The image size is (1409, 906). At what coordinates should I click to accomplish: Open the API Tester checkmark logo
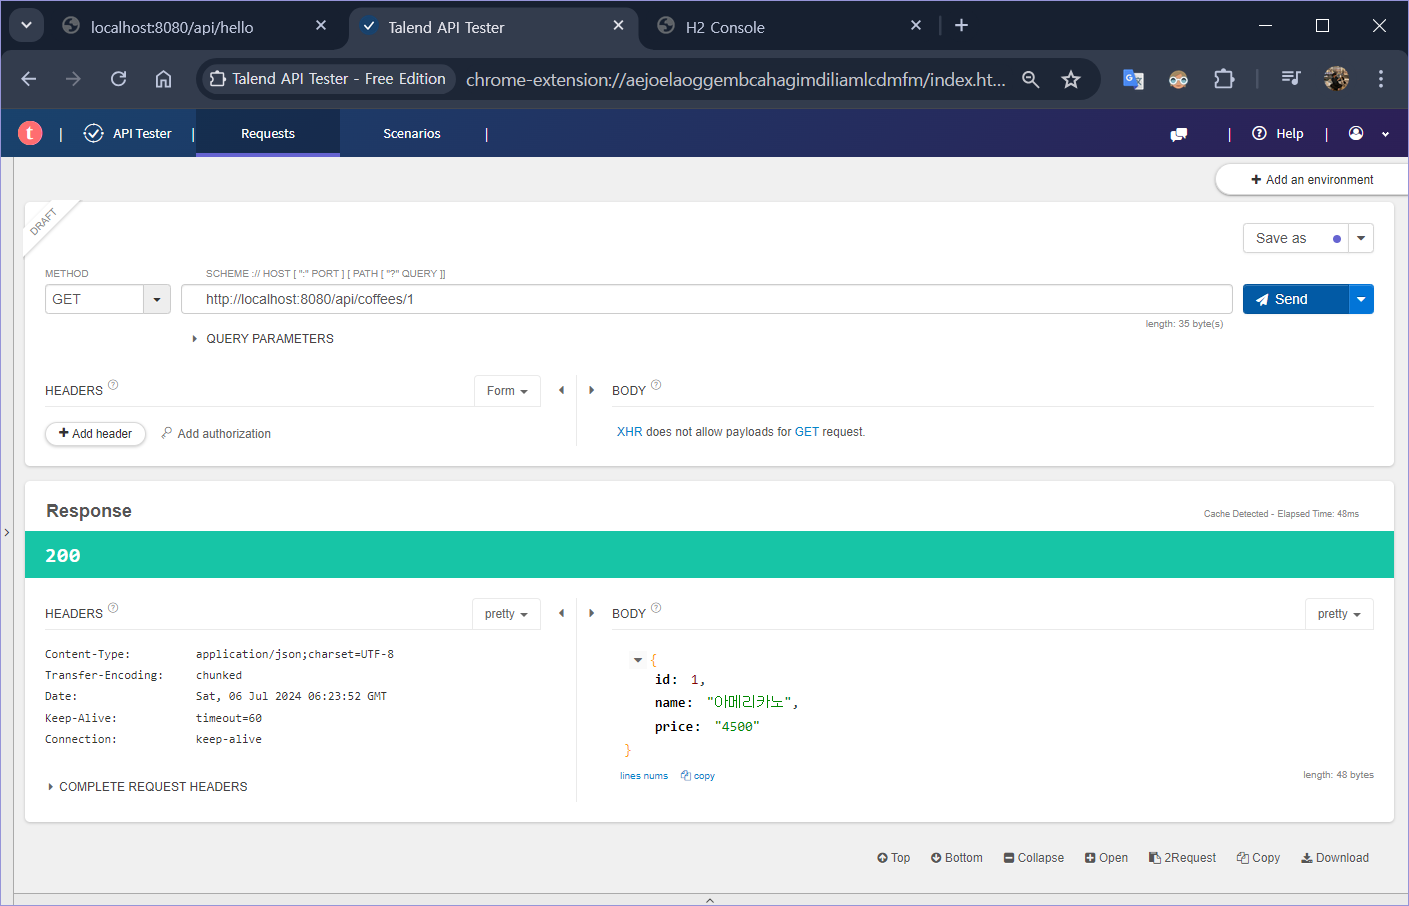pyautogui.click(x=94, y=133)
